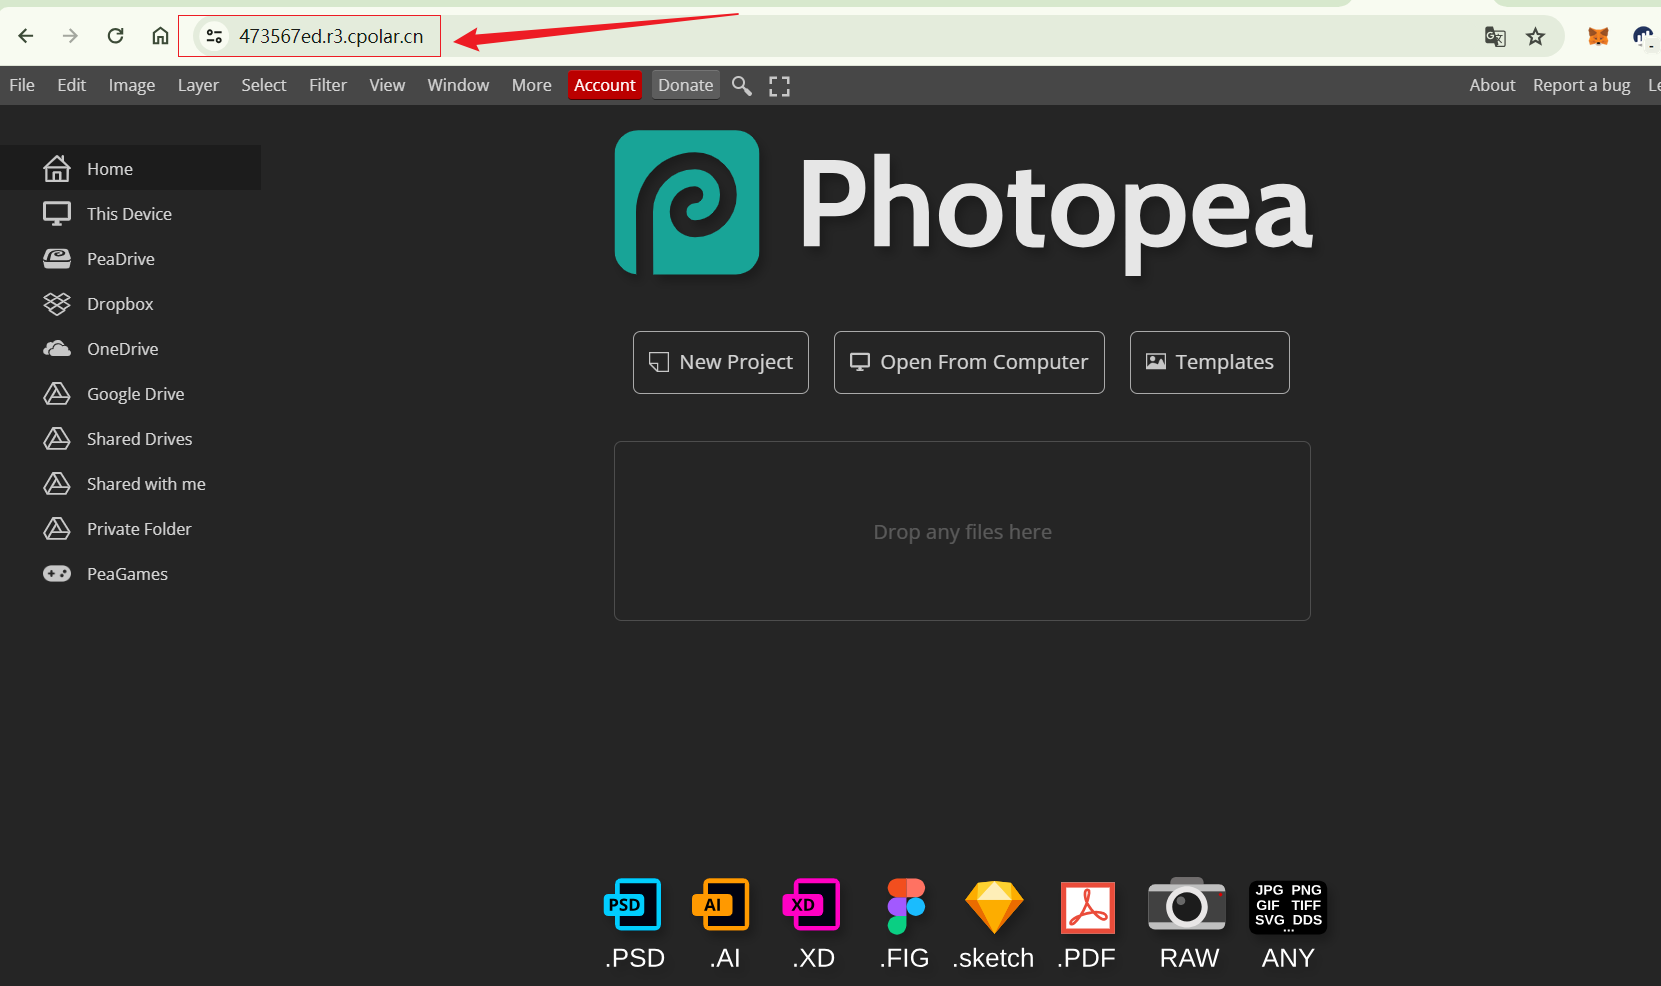
Task: Open the Image menu
Action: point(132,86)
